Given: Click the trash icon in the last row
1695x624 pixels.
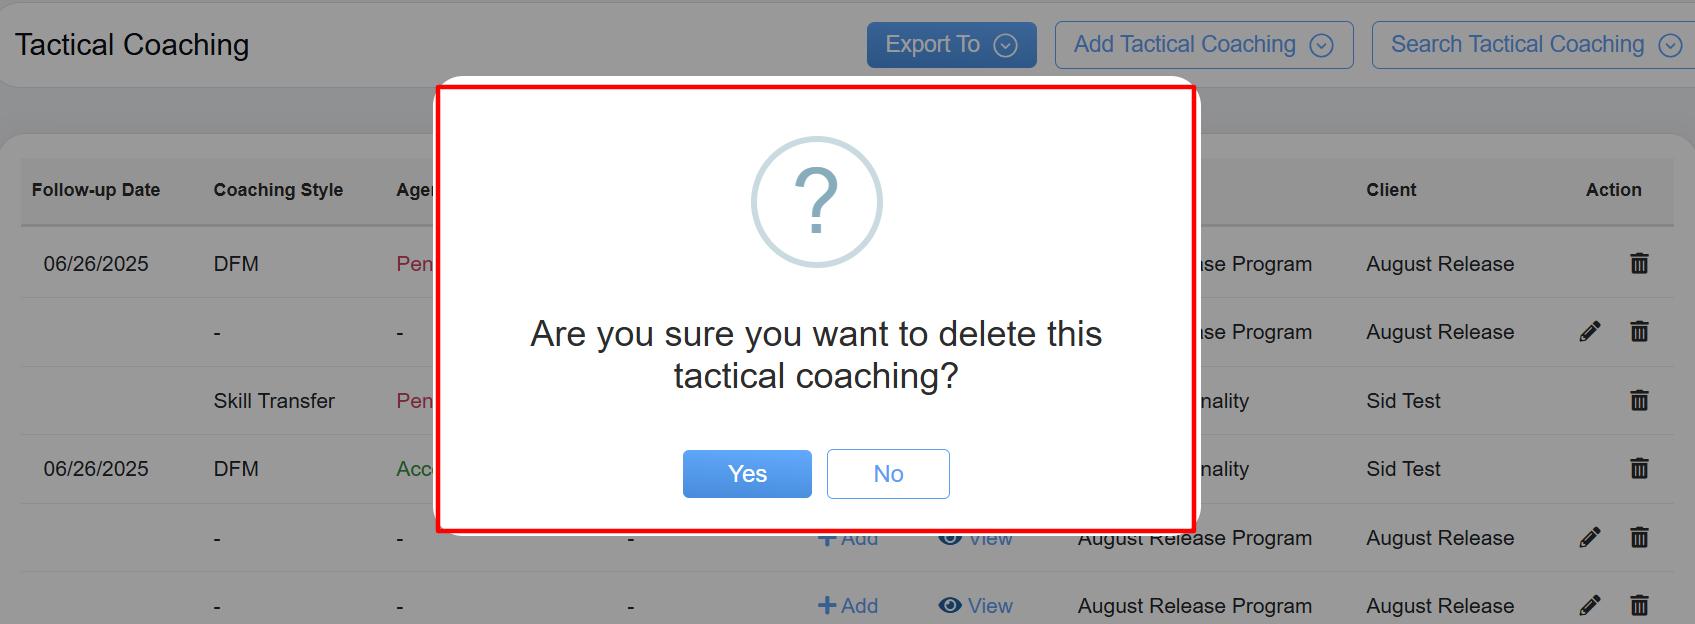Looking at the screenshot, I should pyautogui.click(x=1639, y=605).
